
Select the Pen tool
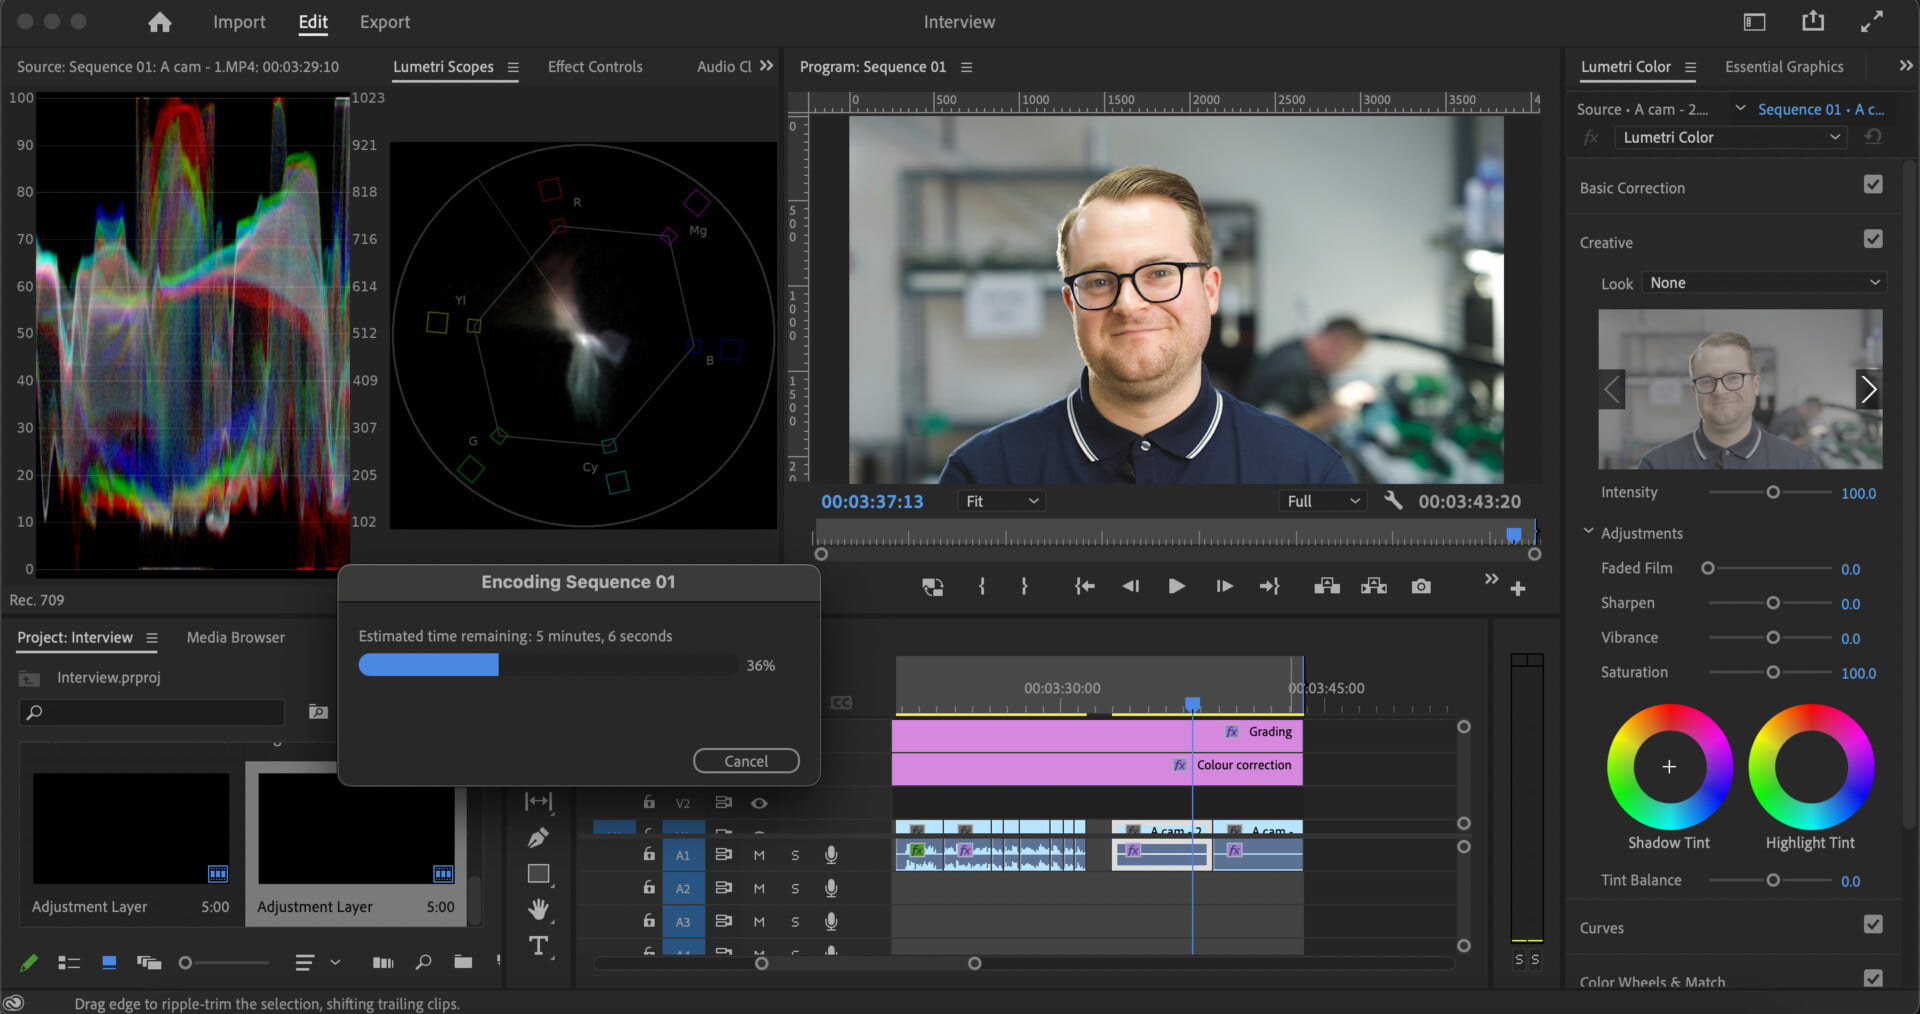538,837
